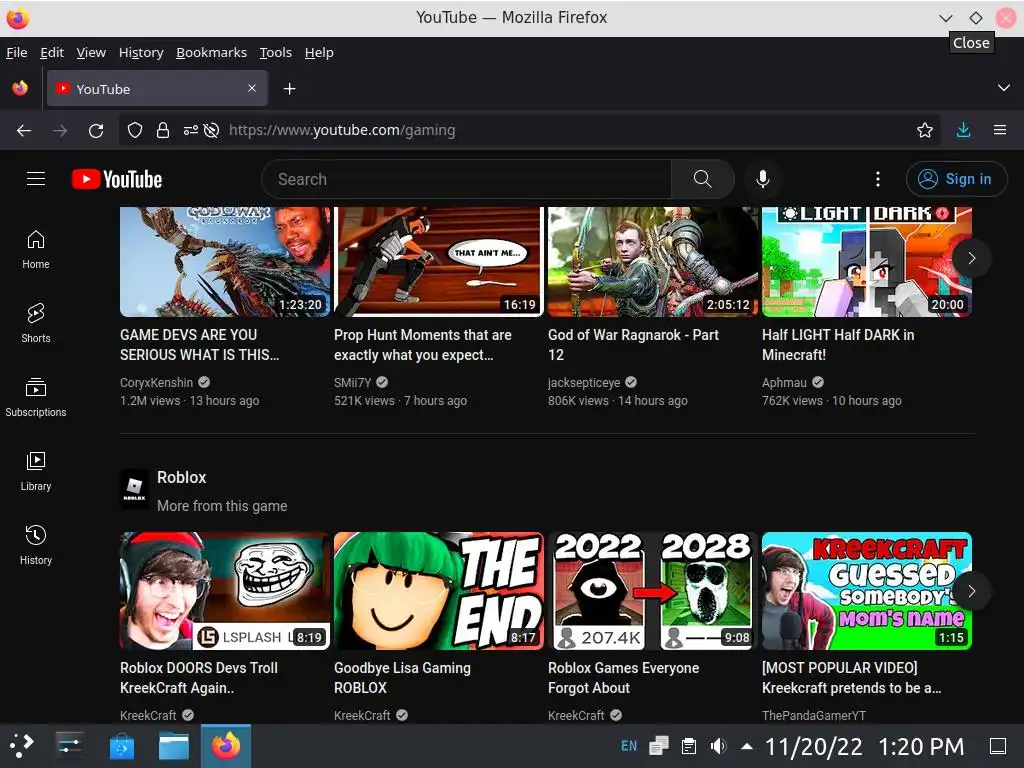Viewport: 1024px width, 768px height.
Task: Open tracking protection shield icon
Action: click(135, 131)
